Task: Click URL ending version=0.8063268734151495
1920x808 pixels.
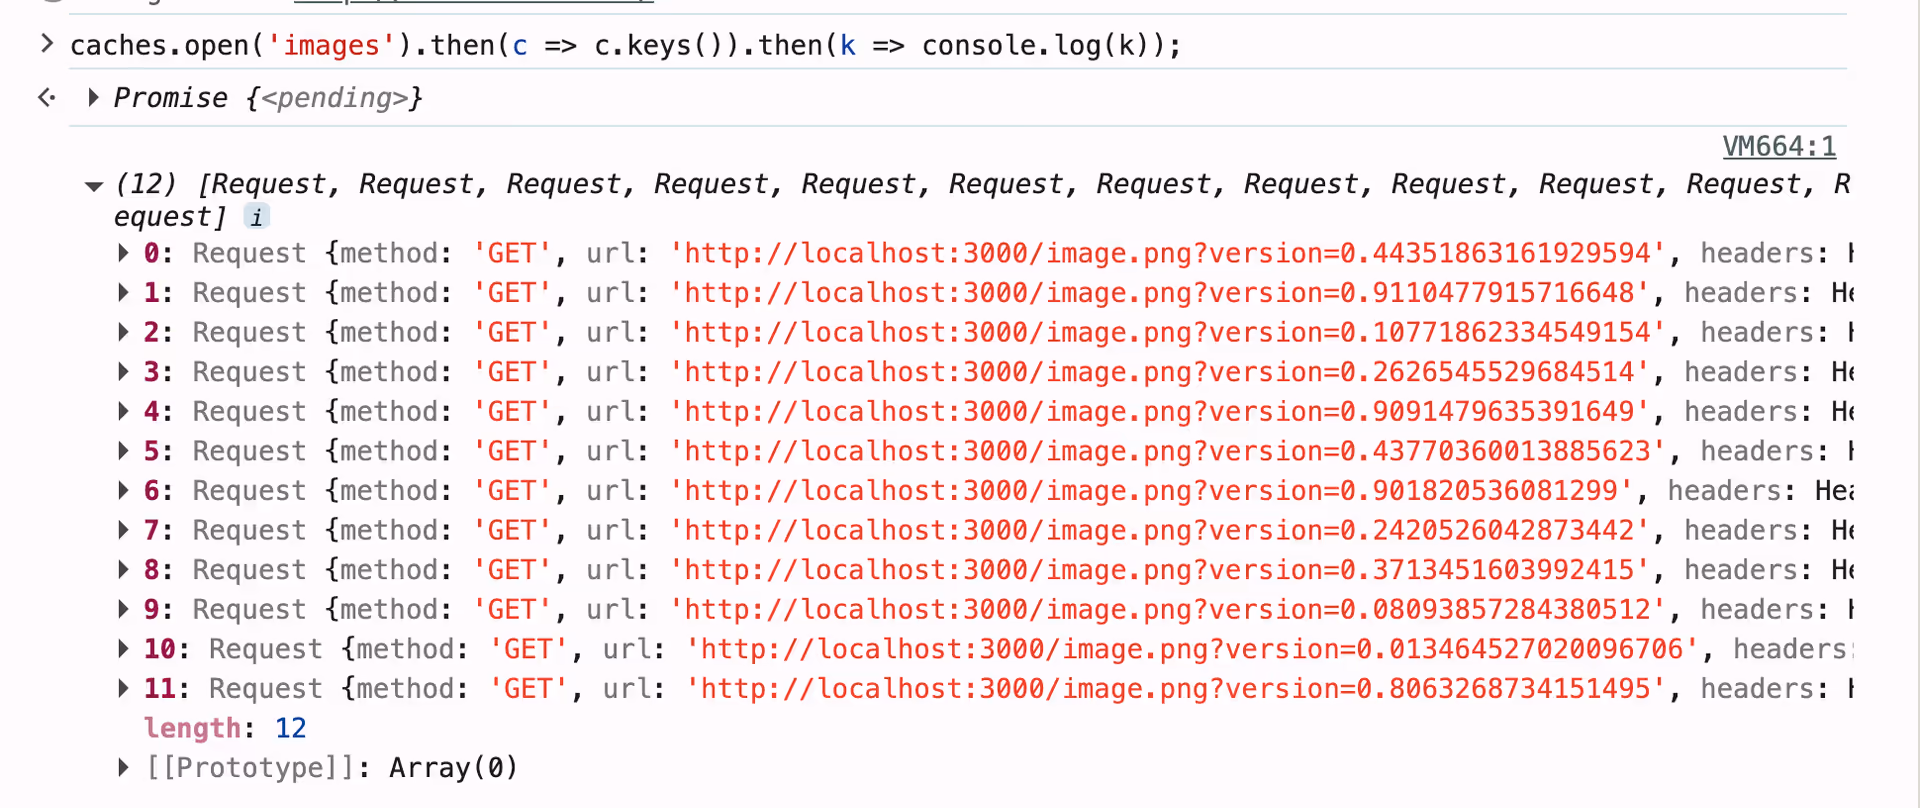Action: (x=1176, y=689)
